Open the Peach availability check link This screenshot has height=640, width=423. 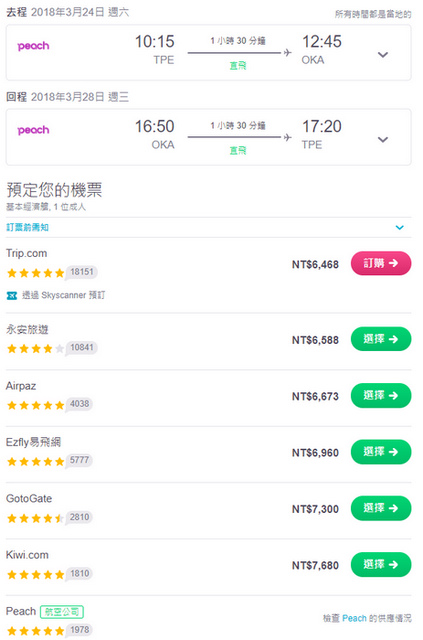click(x=367, y=618)
